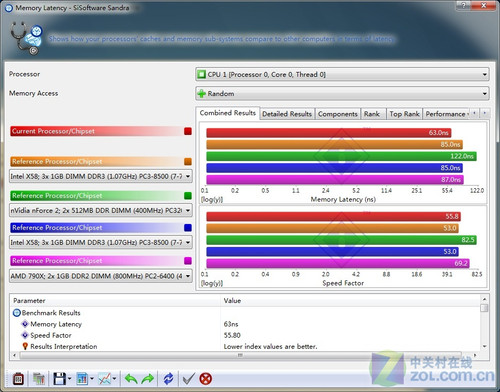Select the Speed Factor row text

51,335
